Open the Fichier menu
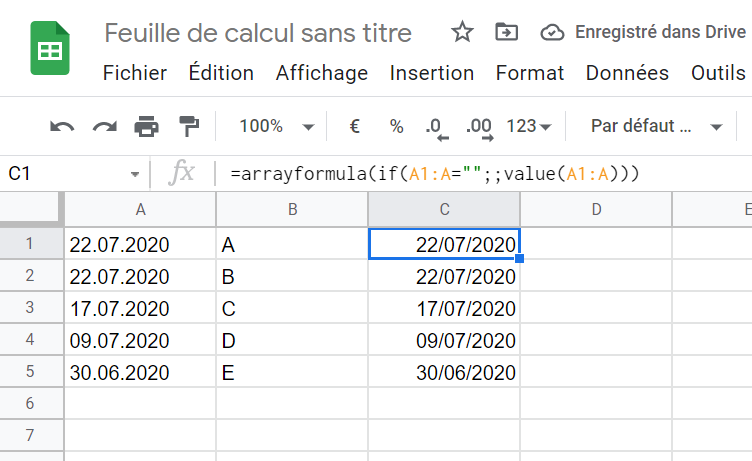The width and height of the screenshot is (752, 461). pos(135,73)
